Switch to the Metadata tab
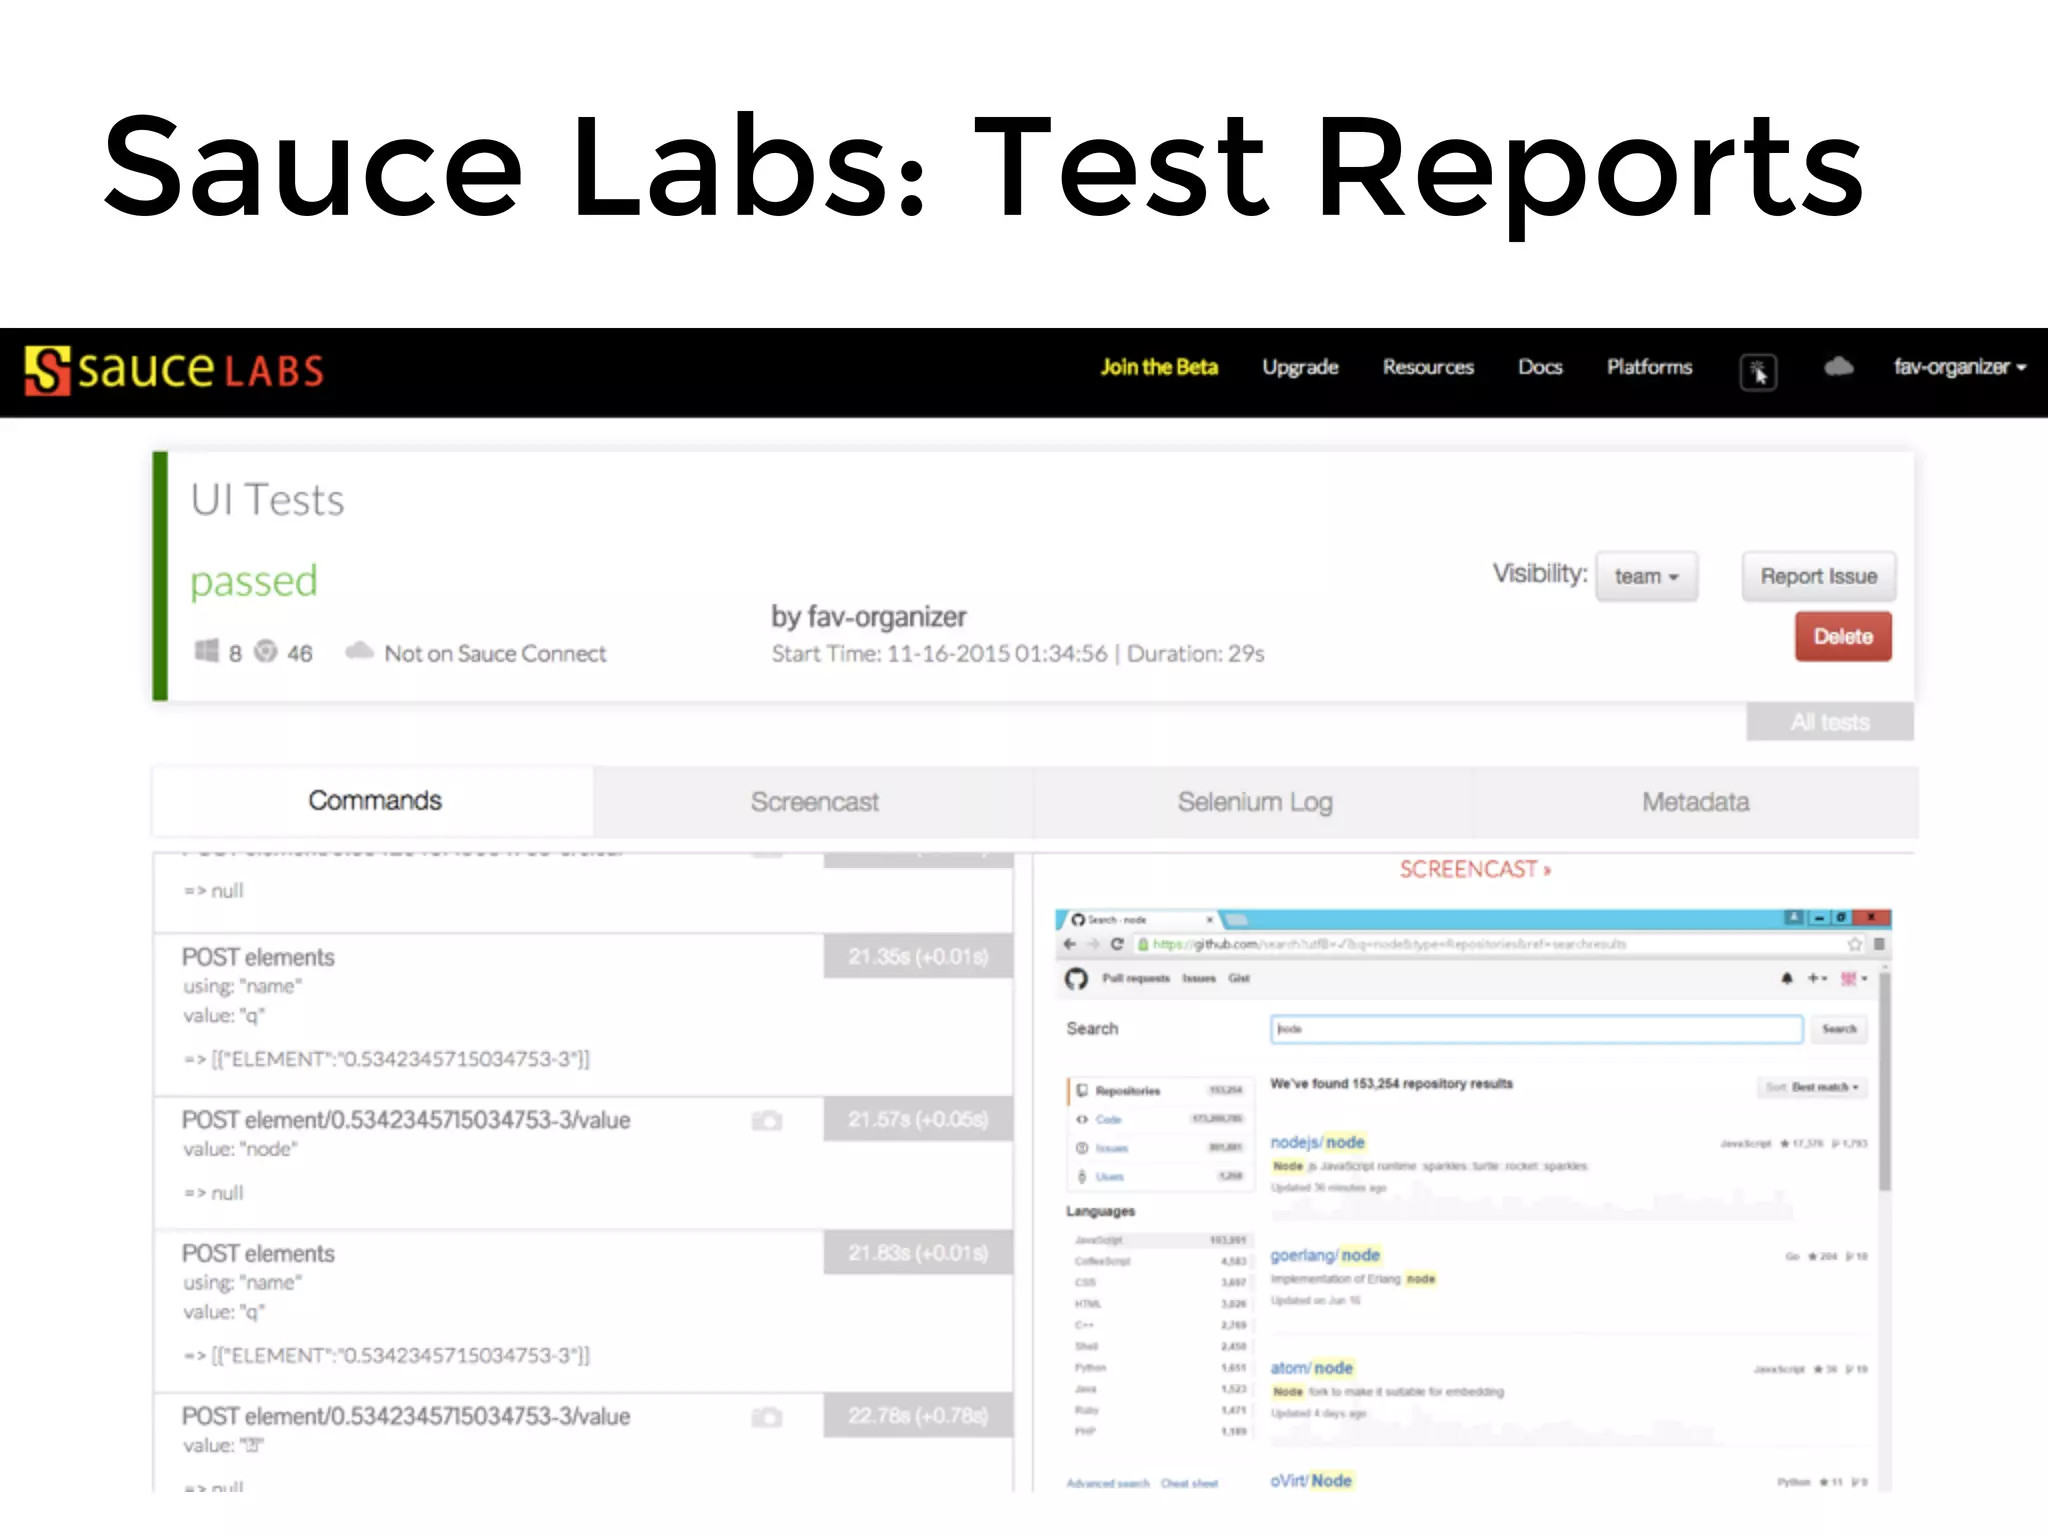 pos(1695,802)
